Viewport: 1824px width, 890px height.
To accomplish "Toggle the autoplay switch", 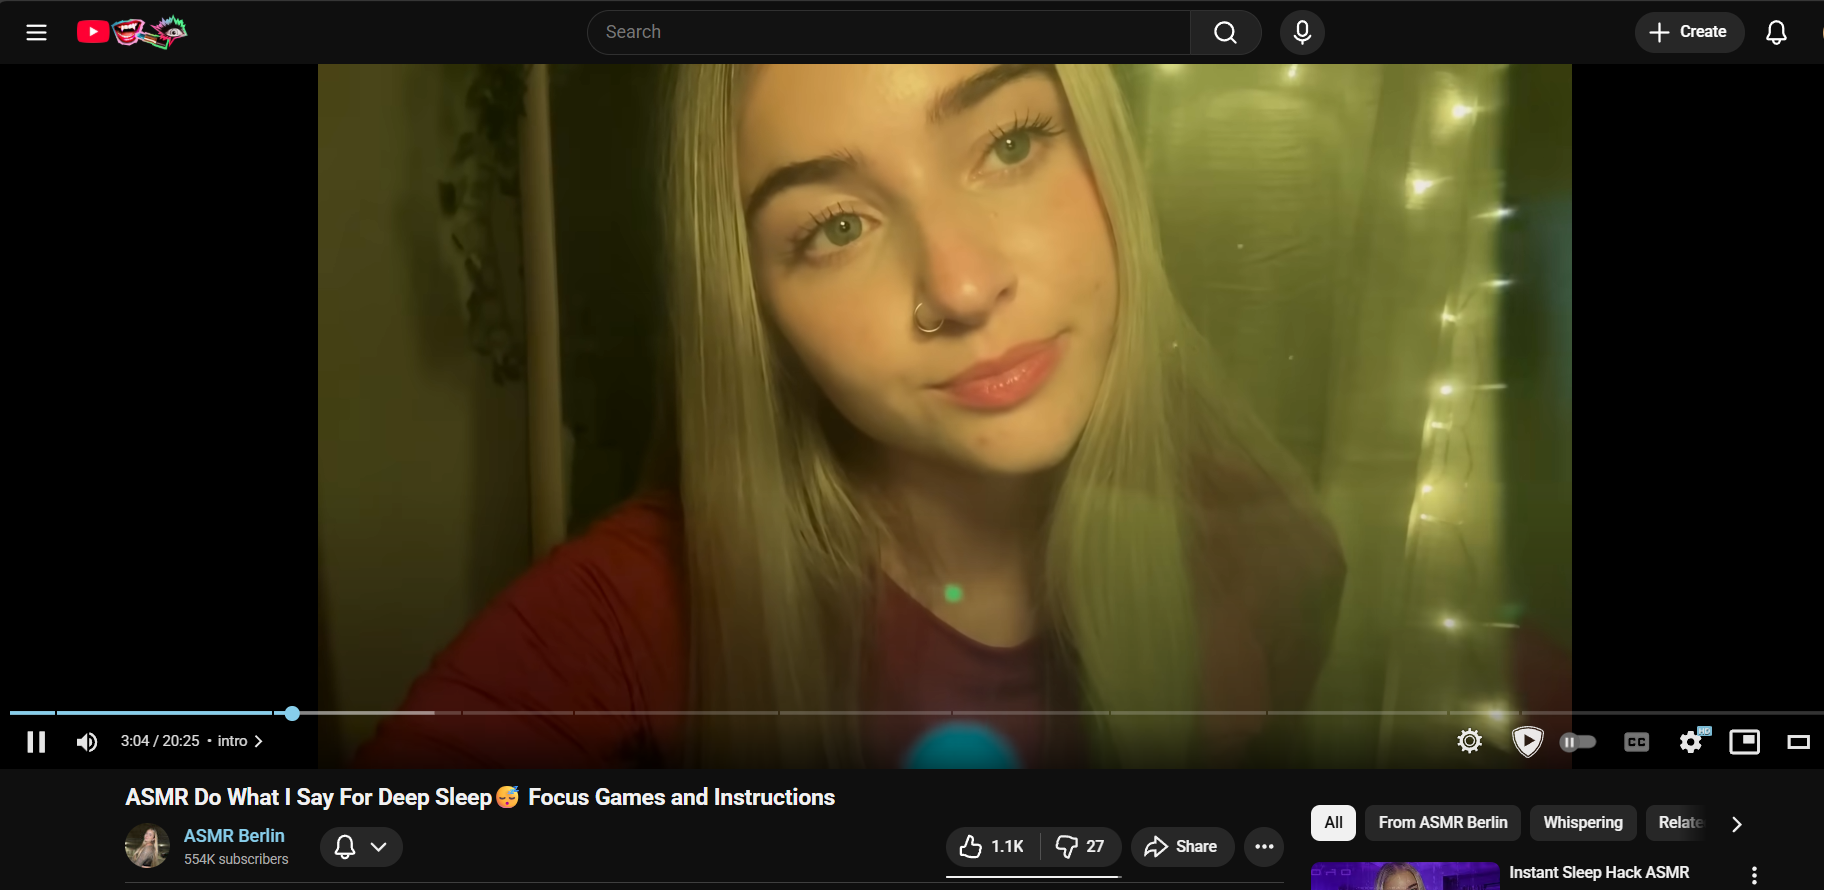I will [x=1578, y=742].
